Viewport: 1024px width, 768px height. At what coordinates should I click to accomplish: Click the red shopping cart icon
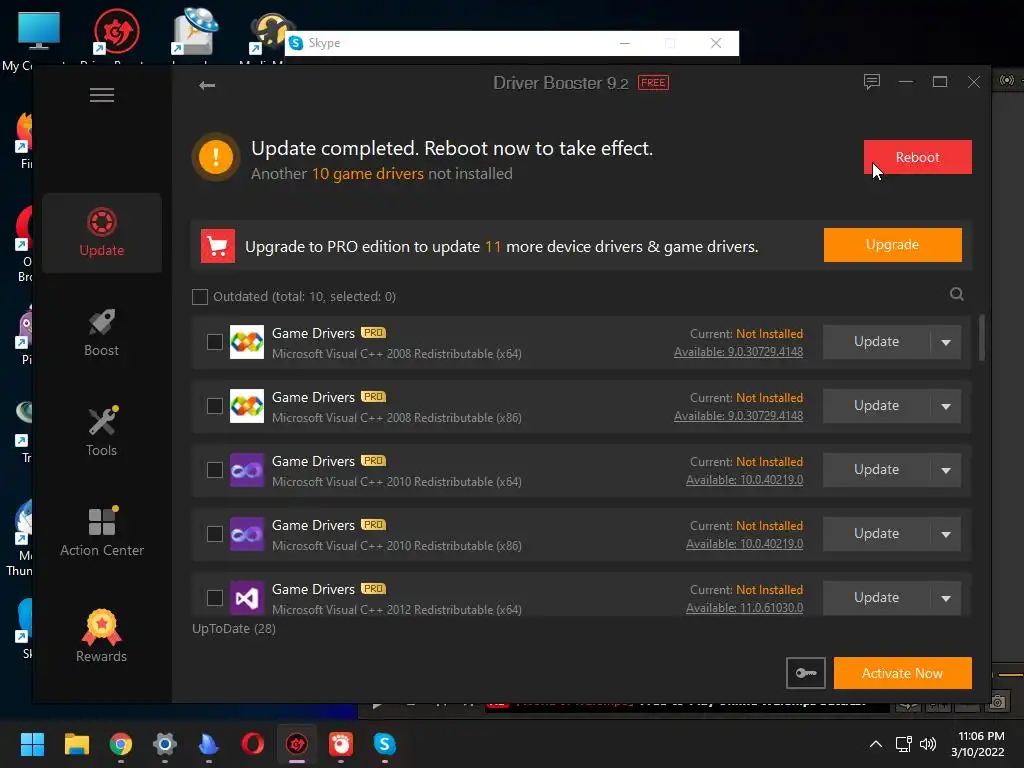[217, 246]
